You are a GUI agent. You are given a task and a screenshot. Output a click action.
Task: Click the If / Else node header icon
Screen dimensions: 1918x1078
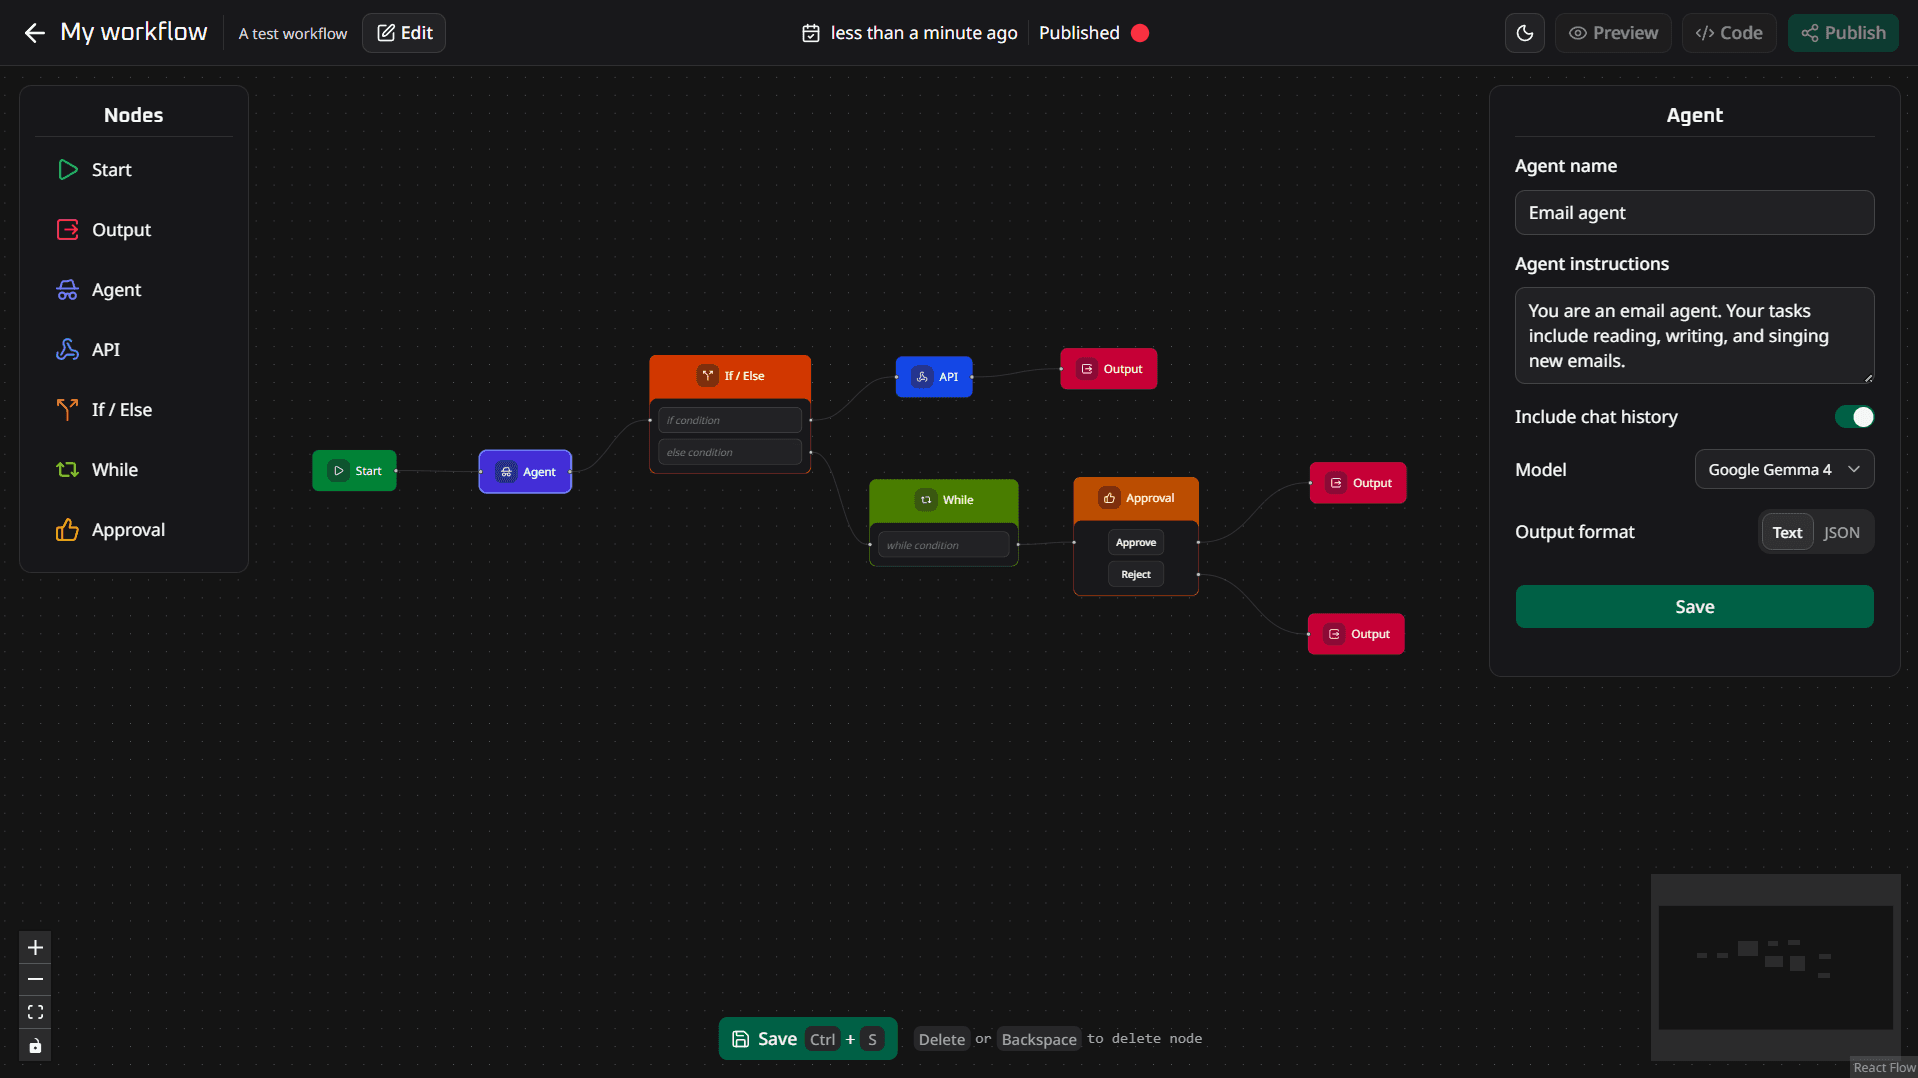coord(708,376)
